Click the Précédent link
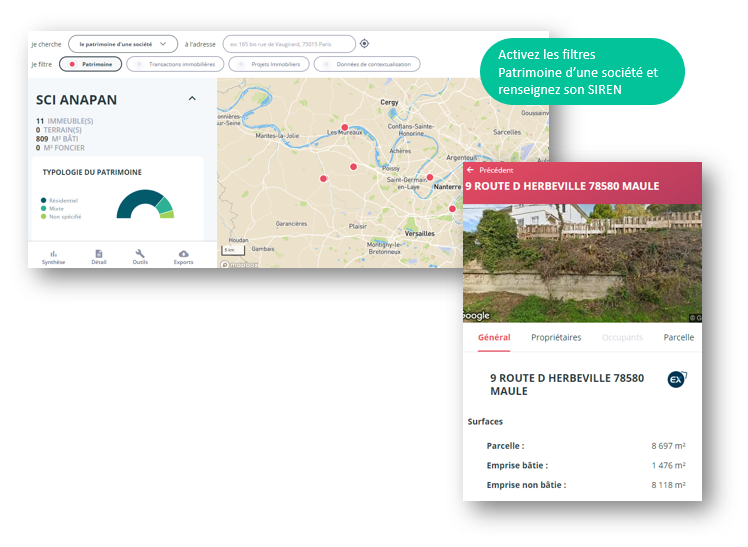 [496, 170]
